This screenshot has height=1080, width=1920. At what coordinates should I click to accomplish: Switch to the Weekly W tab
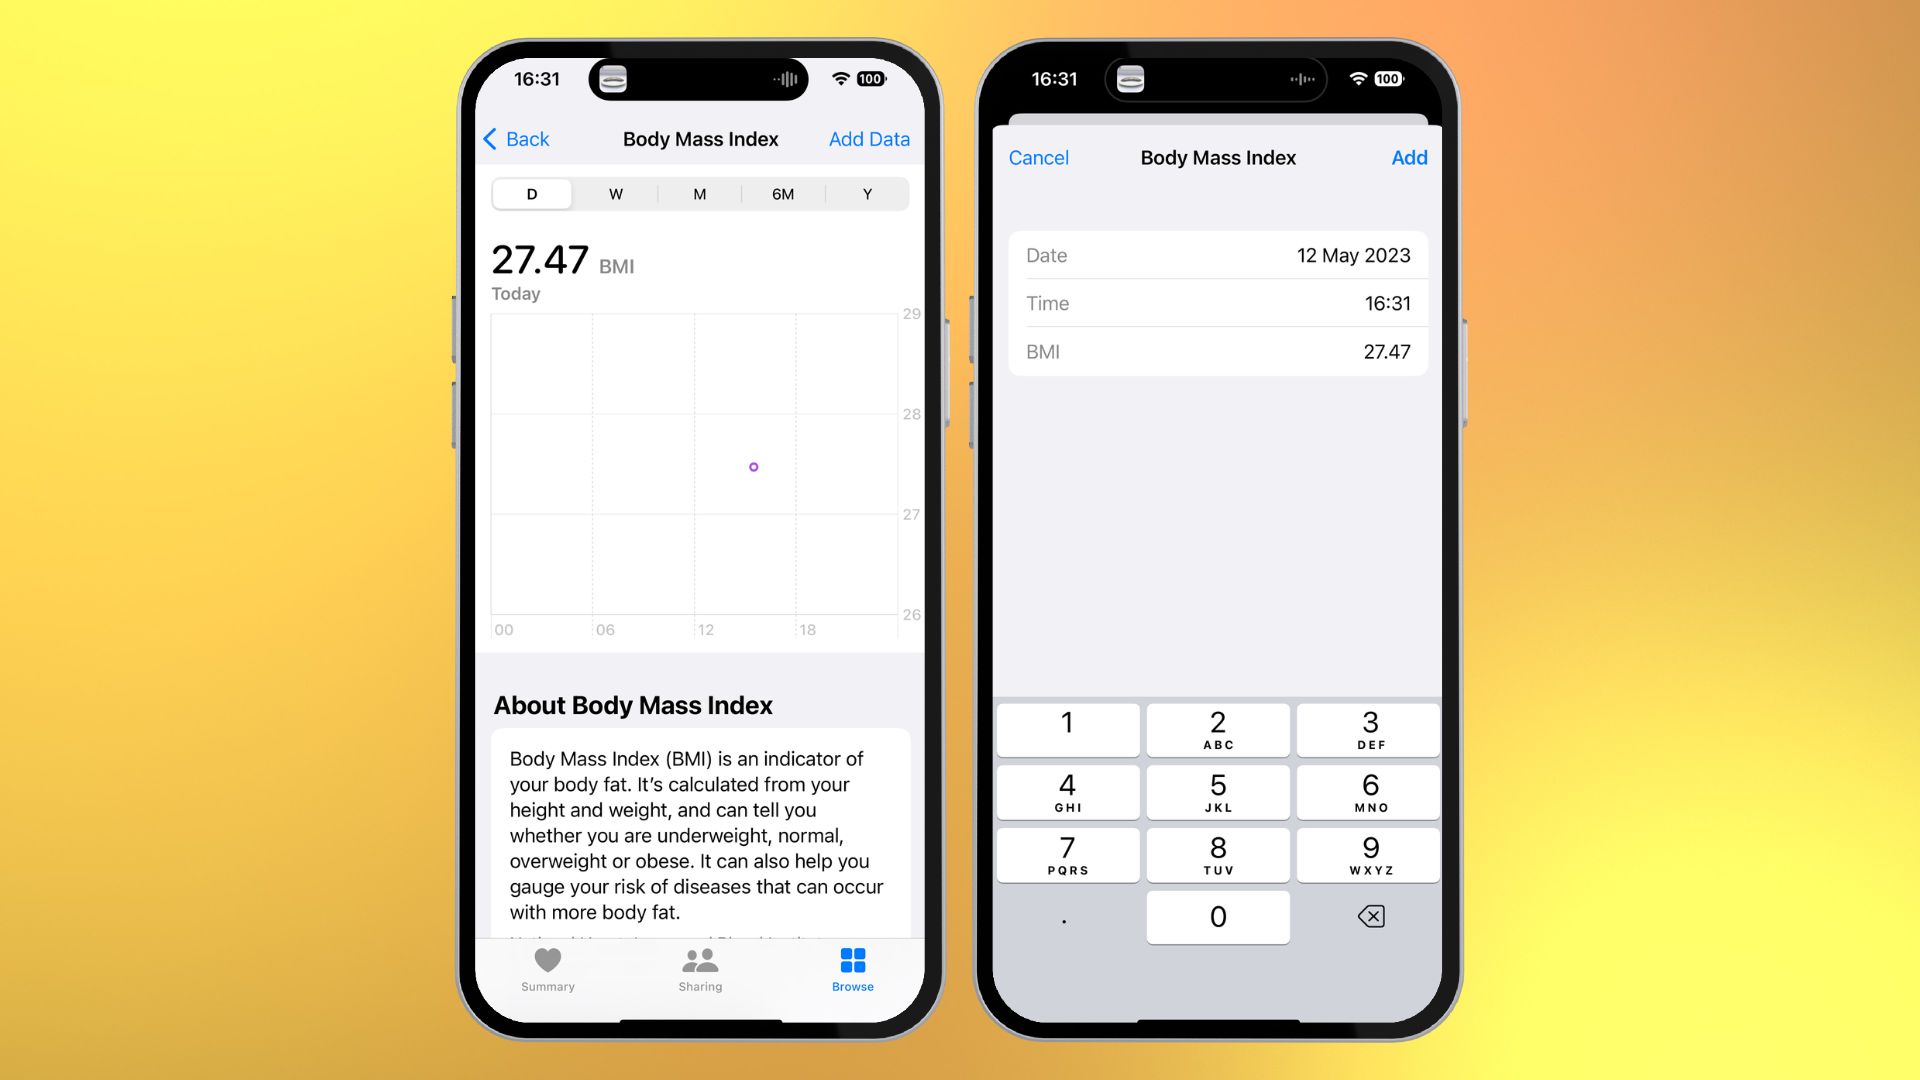(x=615, y=193)
